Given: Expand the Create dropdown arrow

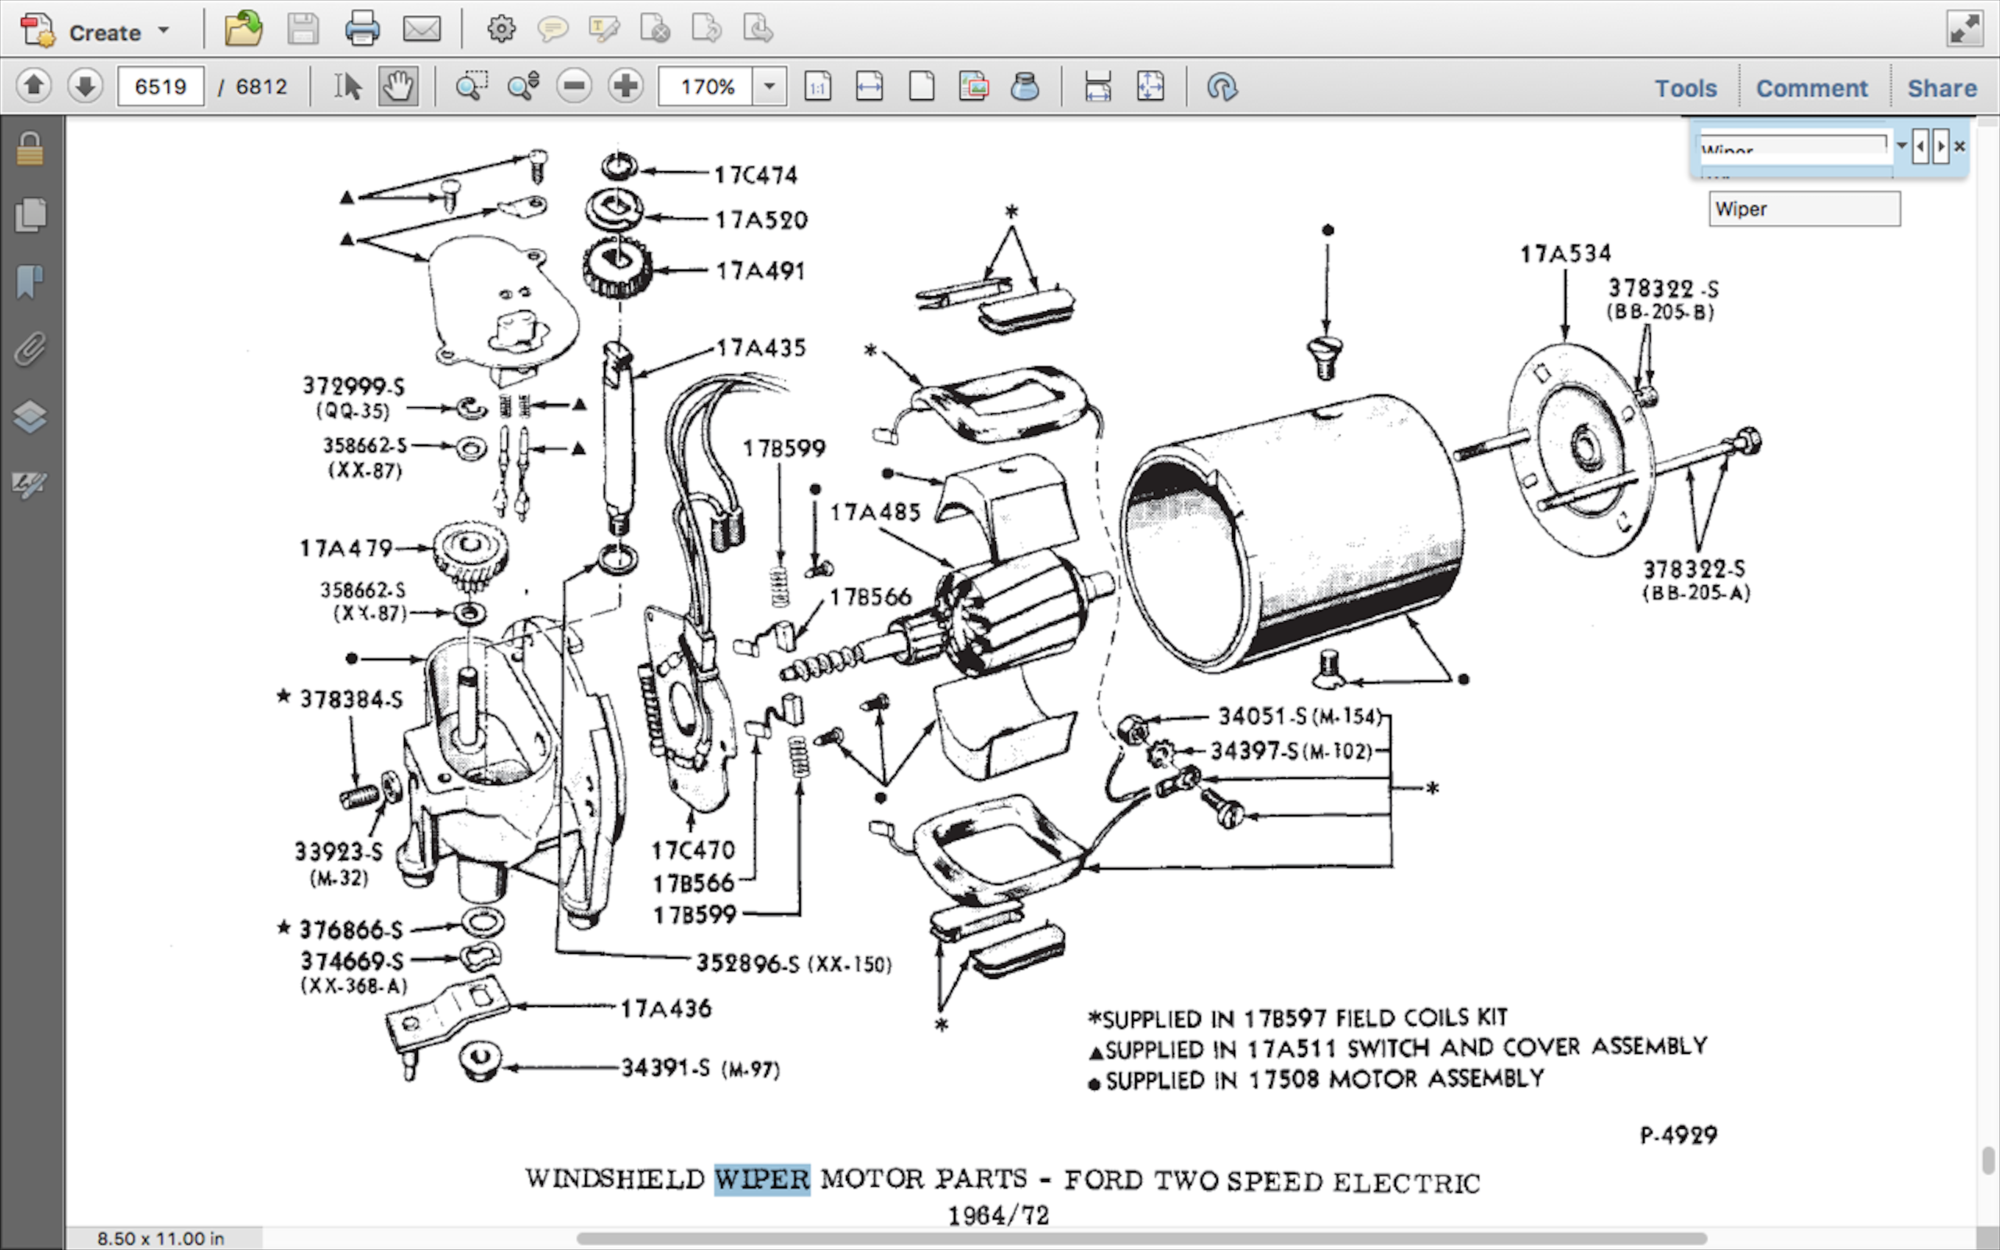Looking at the screenshot, I should 164,30.
